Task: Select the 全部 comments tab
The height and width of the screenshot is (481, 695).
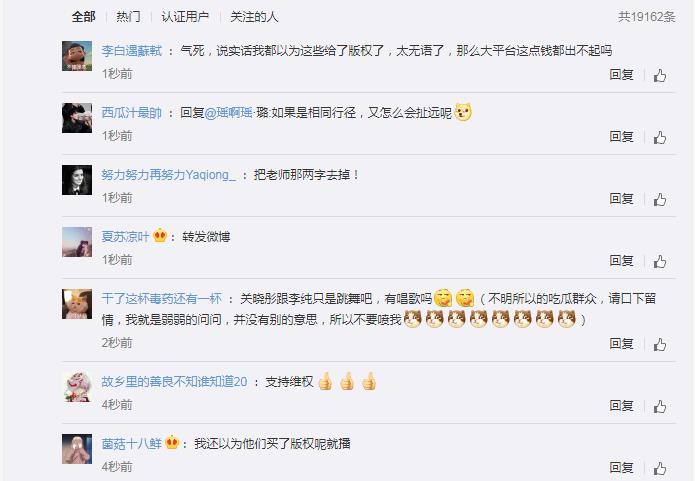Action: coord(84,17)
